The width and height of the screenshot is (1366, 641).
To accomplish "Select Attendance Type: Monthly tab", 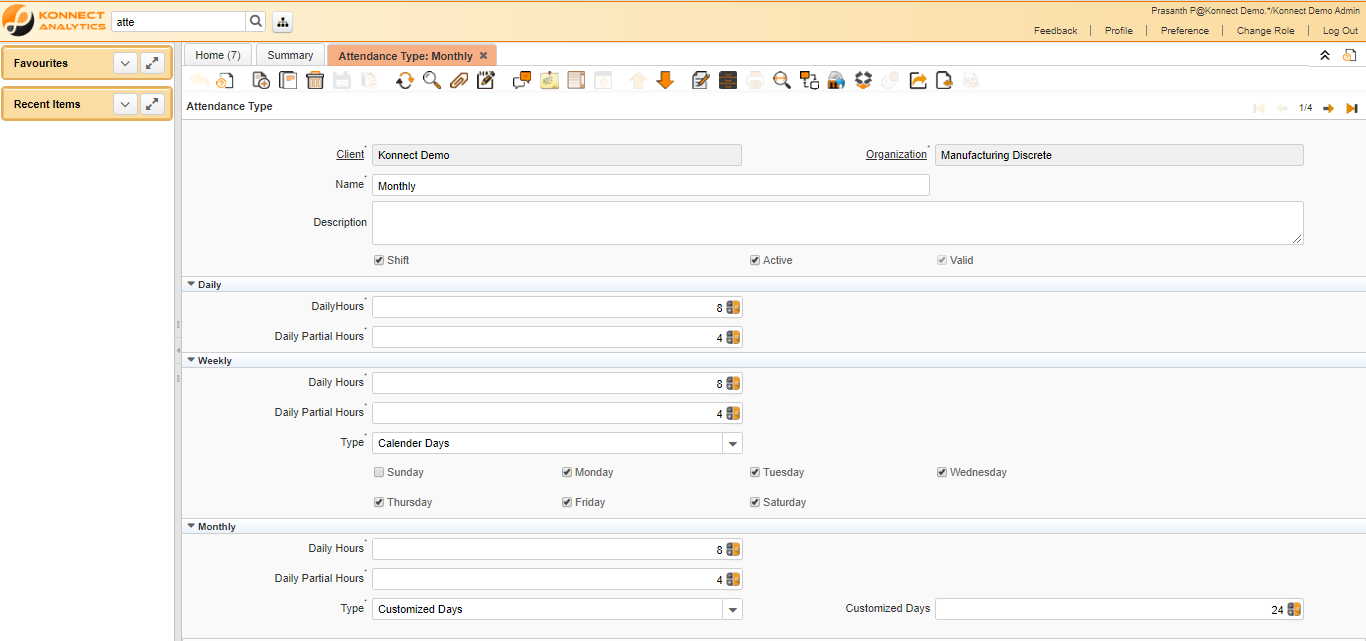I will pyautogui.click(x=405, y=56).
